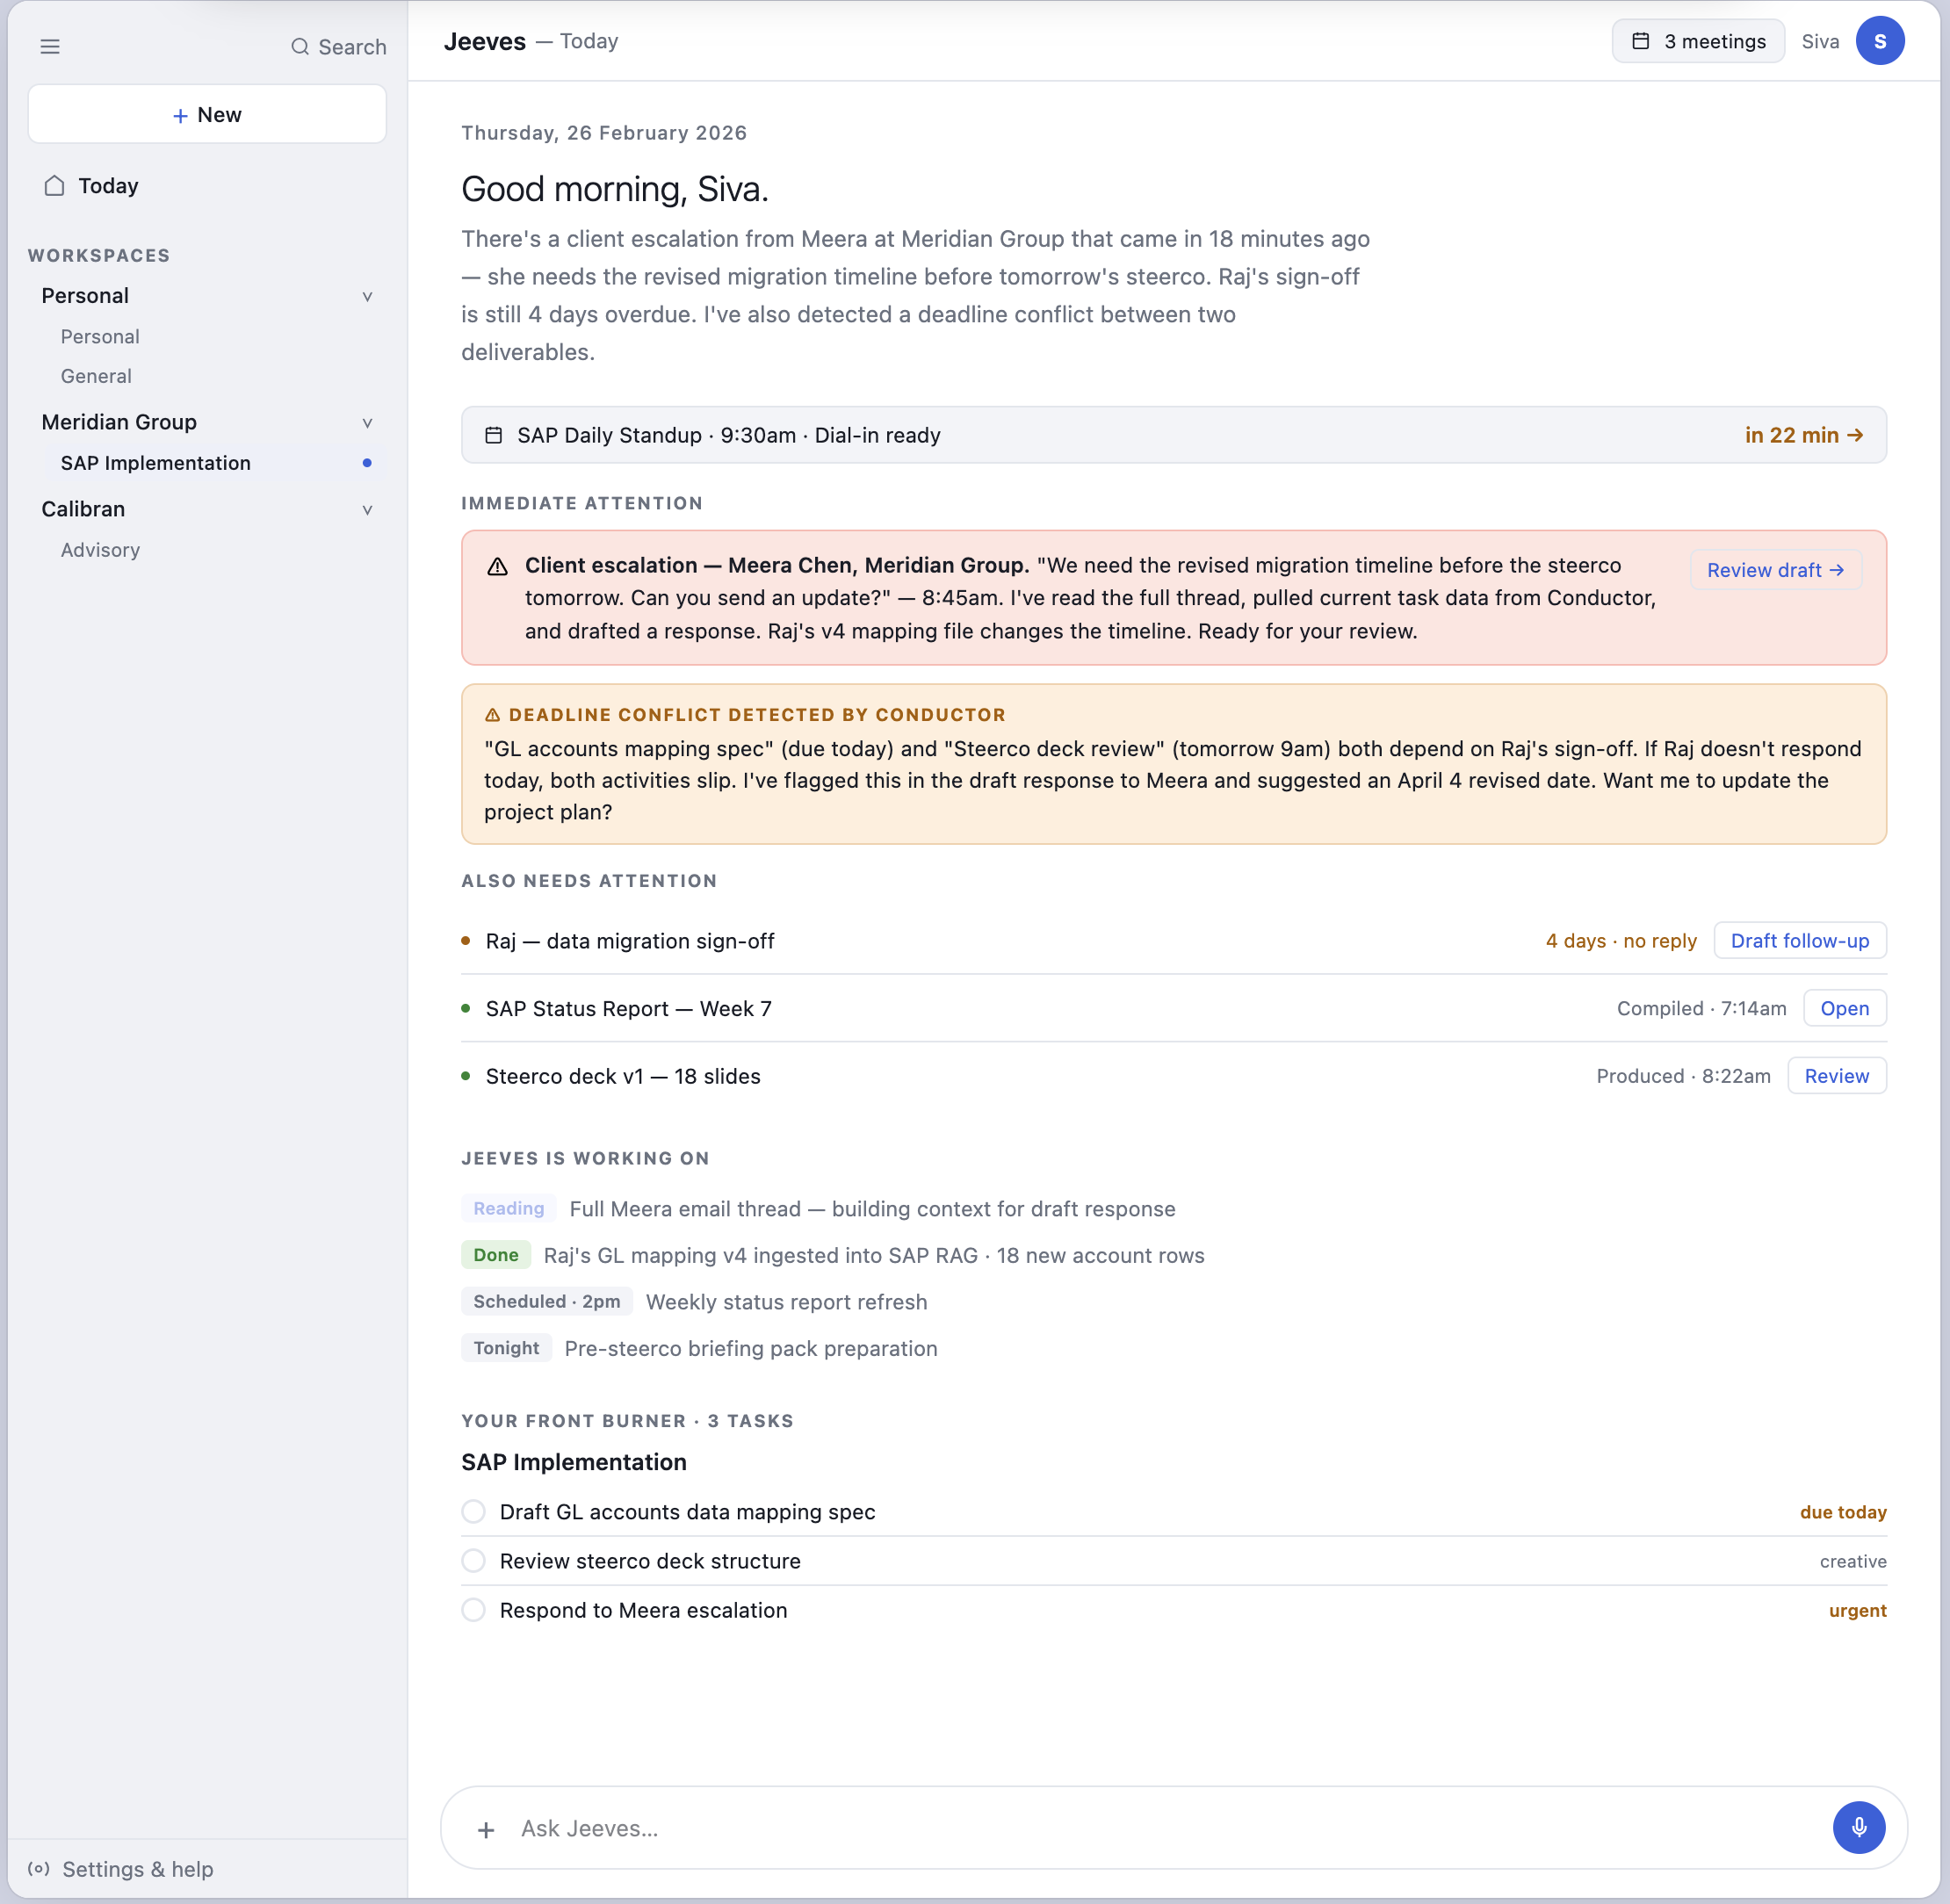Click 'Steerco deck v1 — 18 slides' text
The image size is (1950, 1904).
(x=623, y=1076)
